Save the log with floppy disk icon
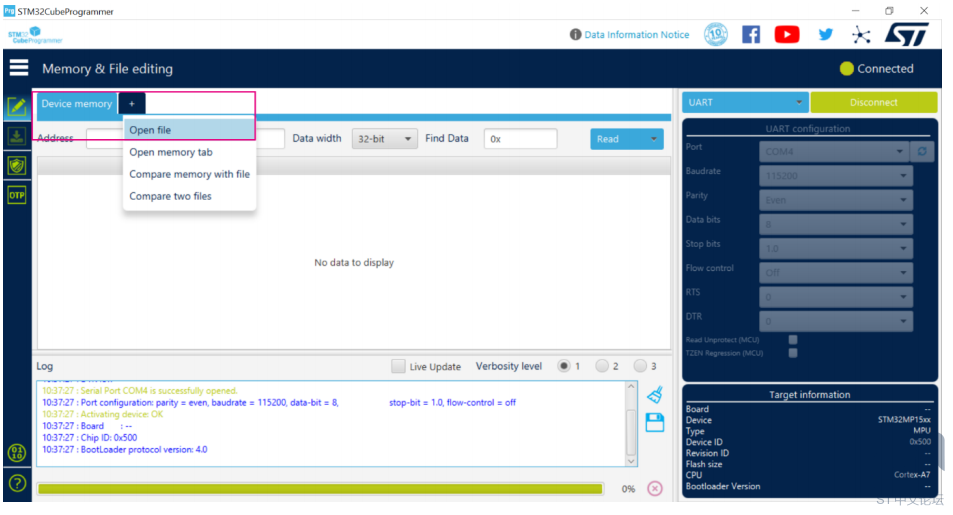The height and width of the screenshot is (515, 953). [x=655, y=423]
